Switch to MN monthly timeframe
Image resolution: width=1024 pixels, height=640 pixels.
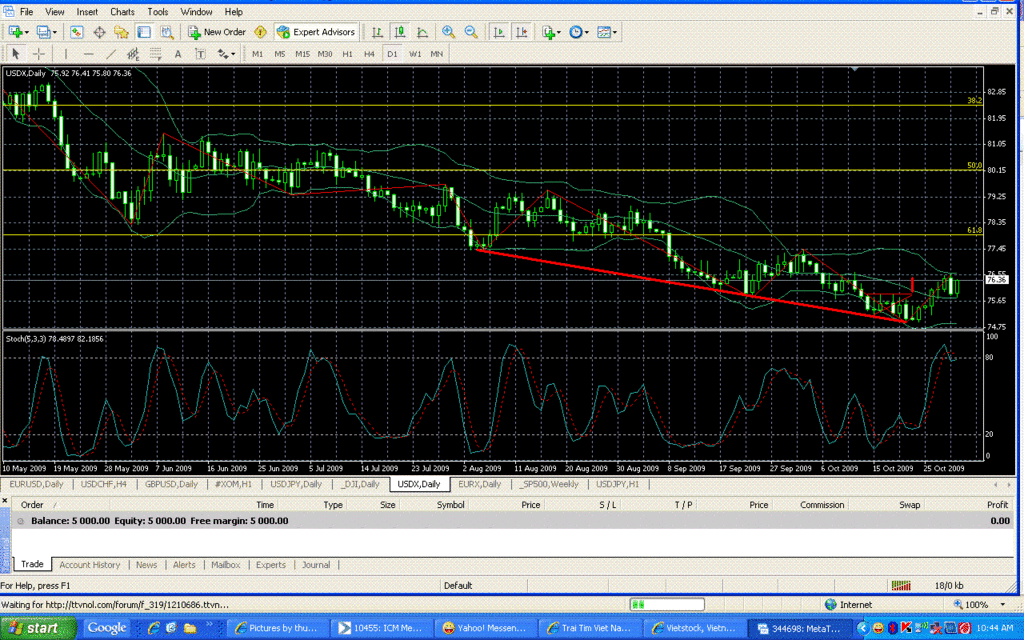tap(437, 54)
